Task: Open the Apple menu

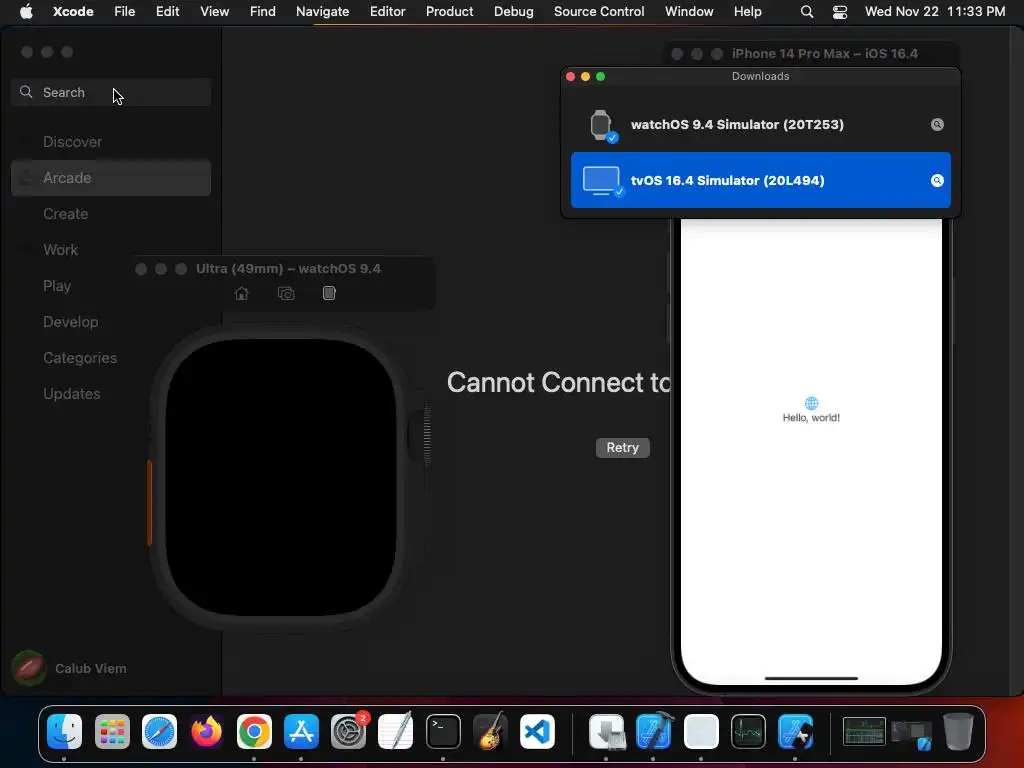Action: point(26,11)
